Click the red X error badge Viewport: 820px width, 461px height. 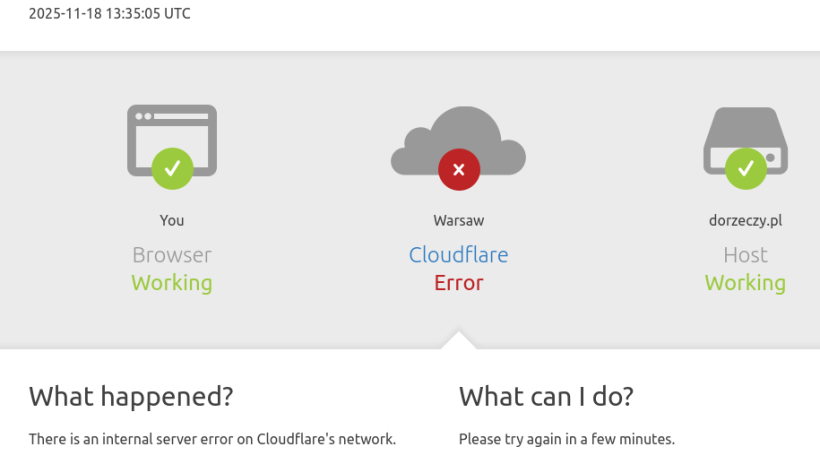[458, 169]
